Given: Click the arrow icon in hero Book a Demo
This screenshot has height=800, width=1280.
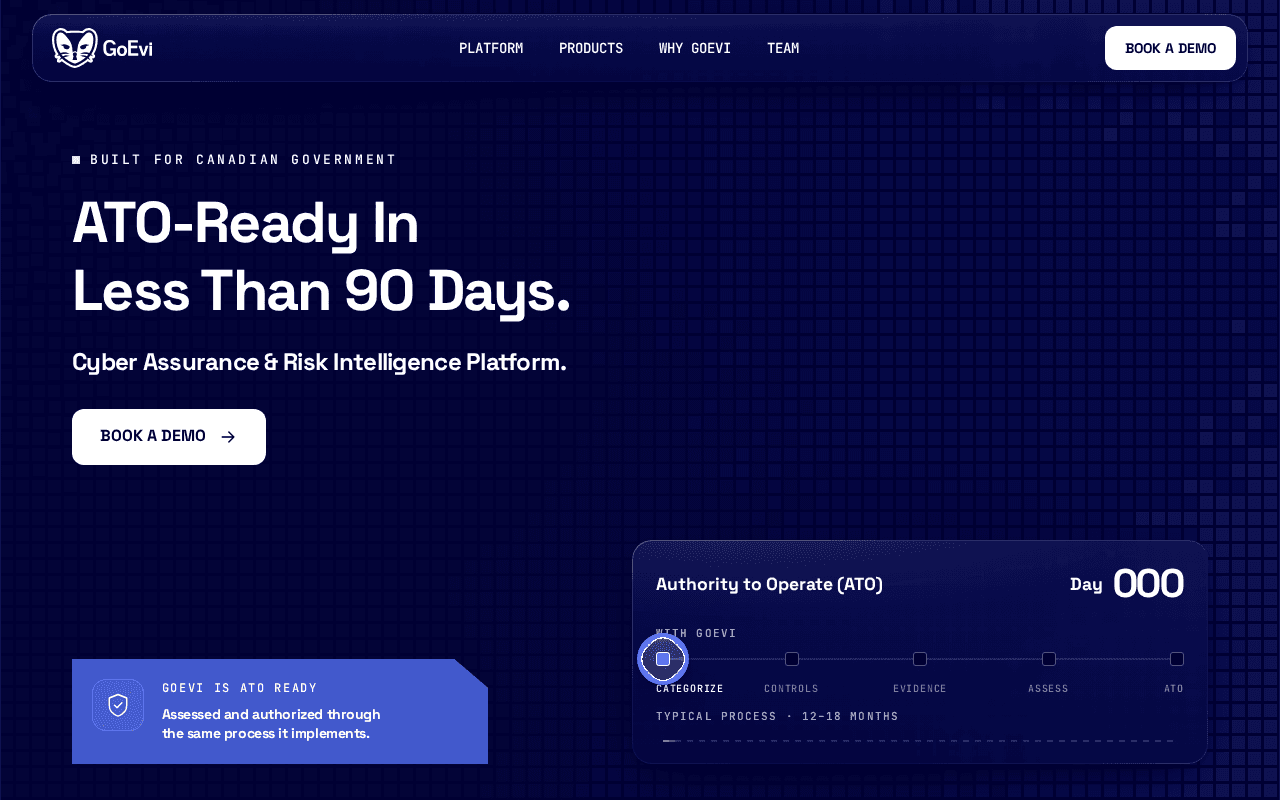Looking at the screenshot, I should [x=228, y=437].
